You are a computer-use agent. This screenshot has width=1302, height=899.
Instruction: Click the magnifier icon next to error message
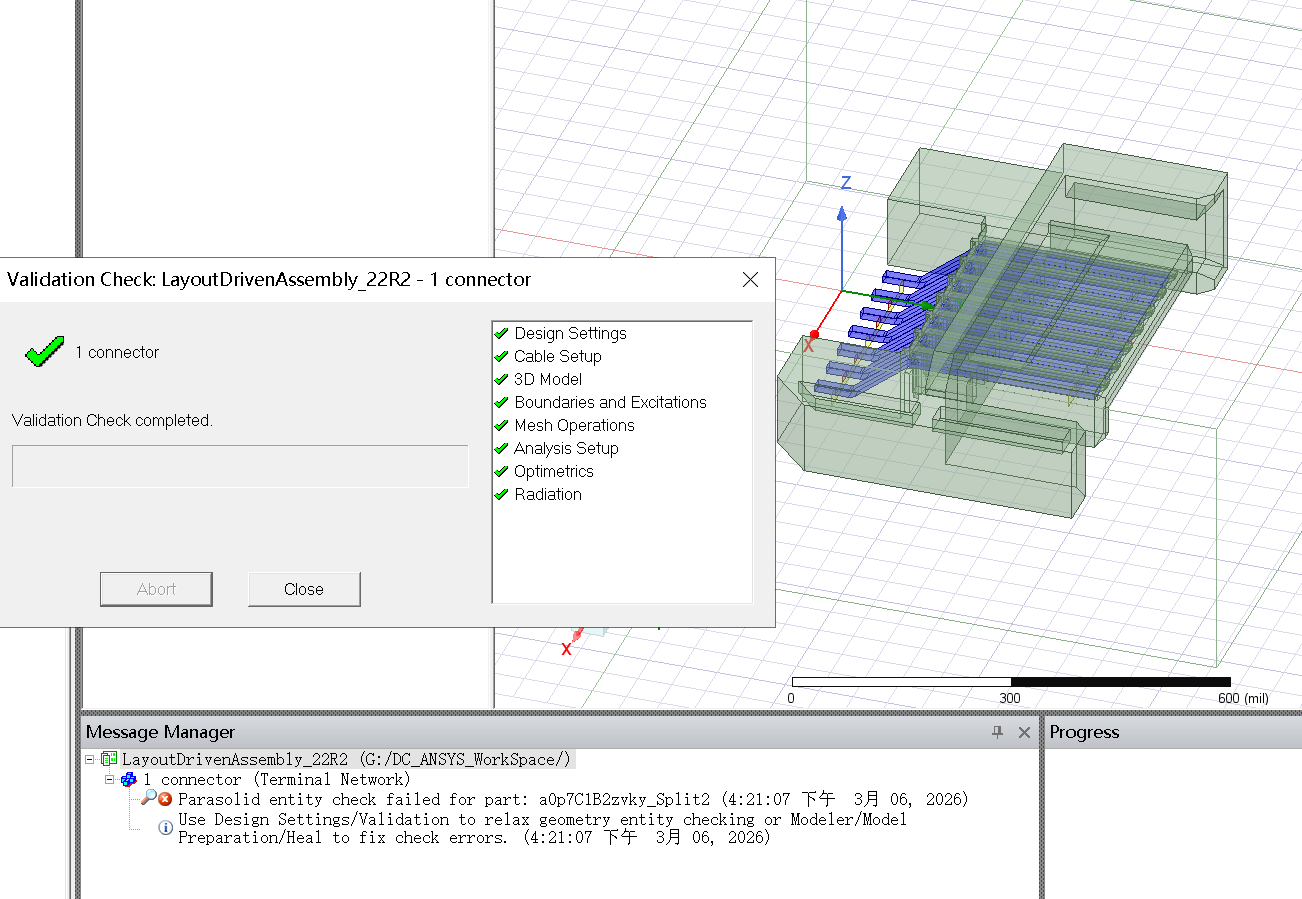[148, 798]
